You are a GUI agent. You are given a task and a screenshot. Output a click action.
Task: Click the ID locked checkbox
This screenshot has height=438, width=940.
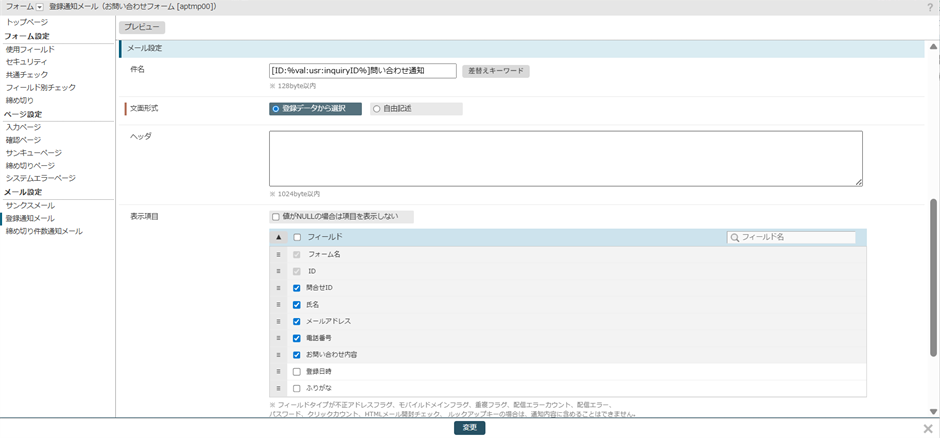pos(297,271)
